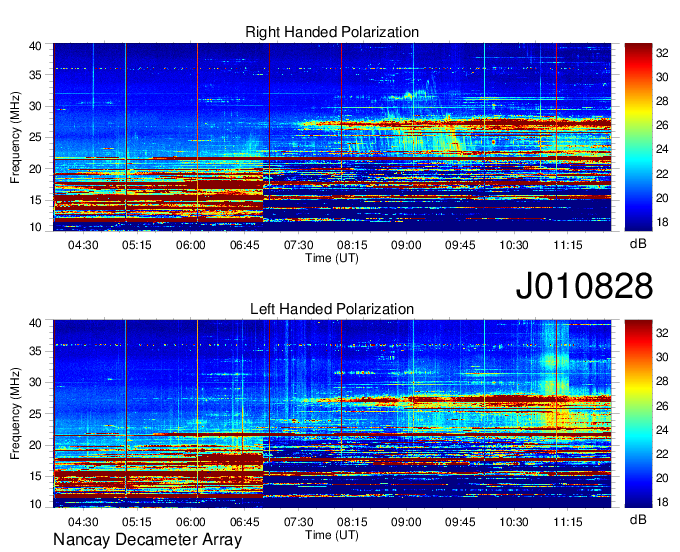Click the 40 MHz tick of the upper plot
Screen dimensions: 680x552
click(x=35, y=46)
